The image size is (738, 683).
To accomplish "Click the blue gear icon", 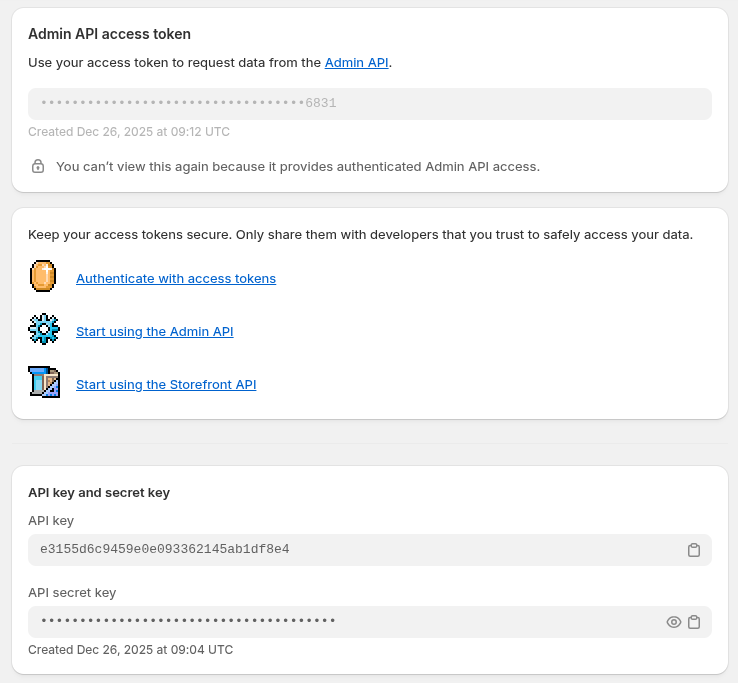I will (44, 330).
